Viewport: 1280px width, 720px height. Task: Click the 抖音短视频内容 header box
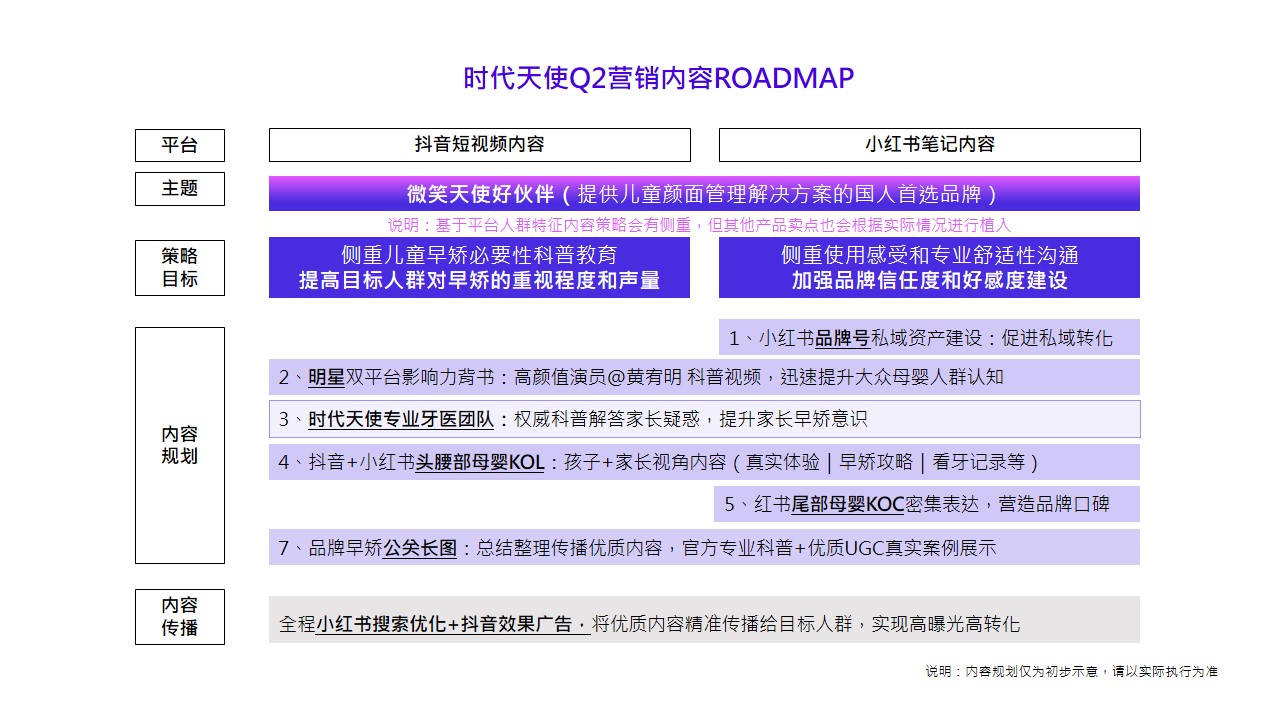tap(480, 145)
